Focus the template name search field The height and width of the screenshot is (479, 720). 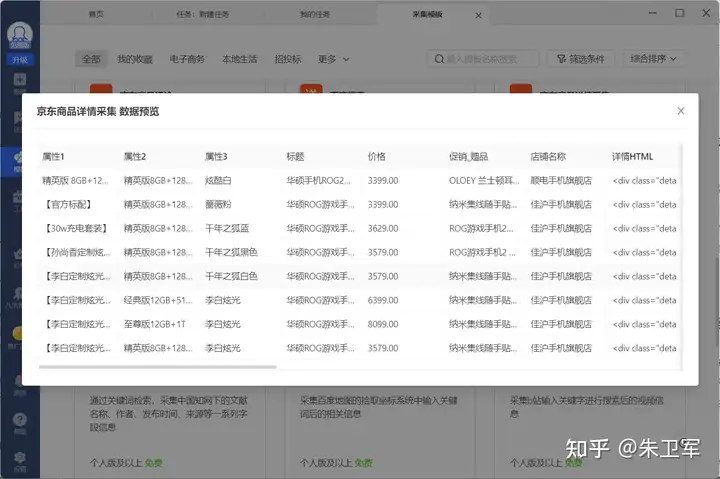pyautogui.click(x=483, y=59)
